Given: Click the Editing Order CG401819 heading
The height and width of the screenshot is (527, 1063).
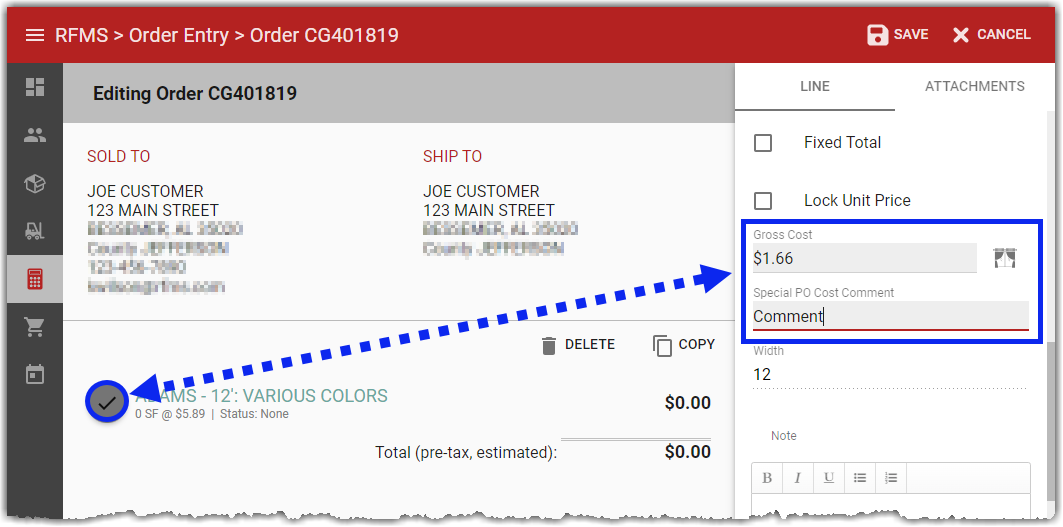Looking at the screenshot, I should (195, 93).
